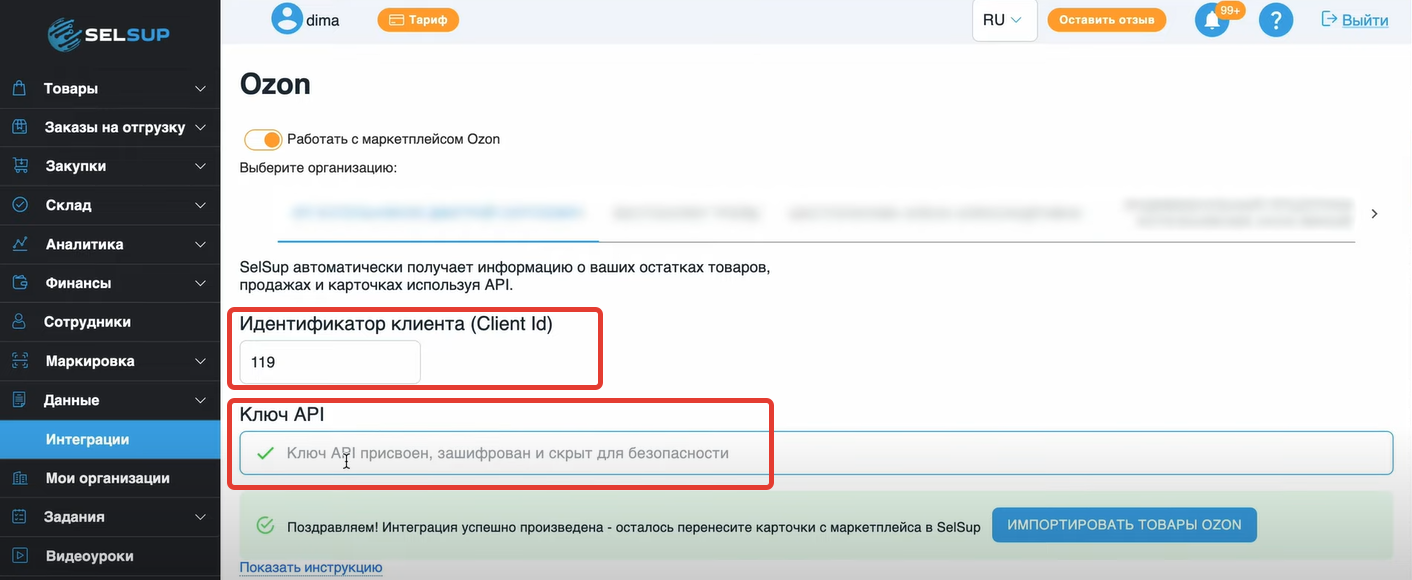Click the SelSup logo

point(109,34)
